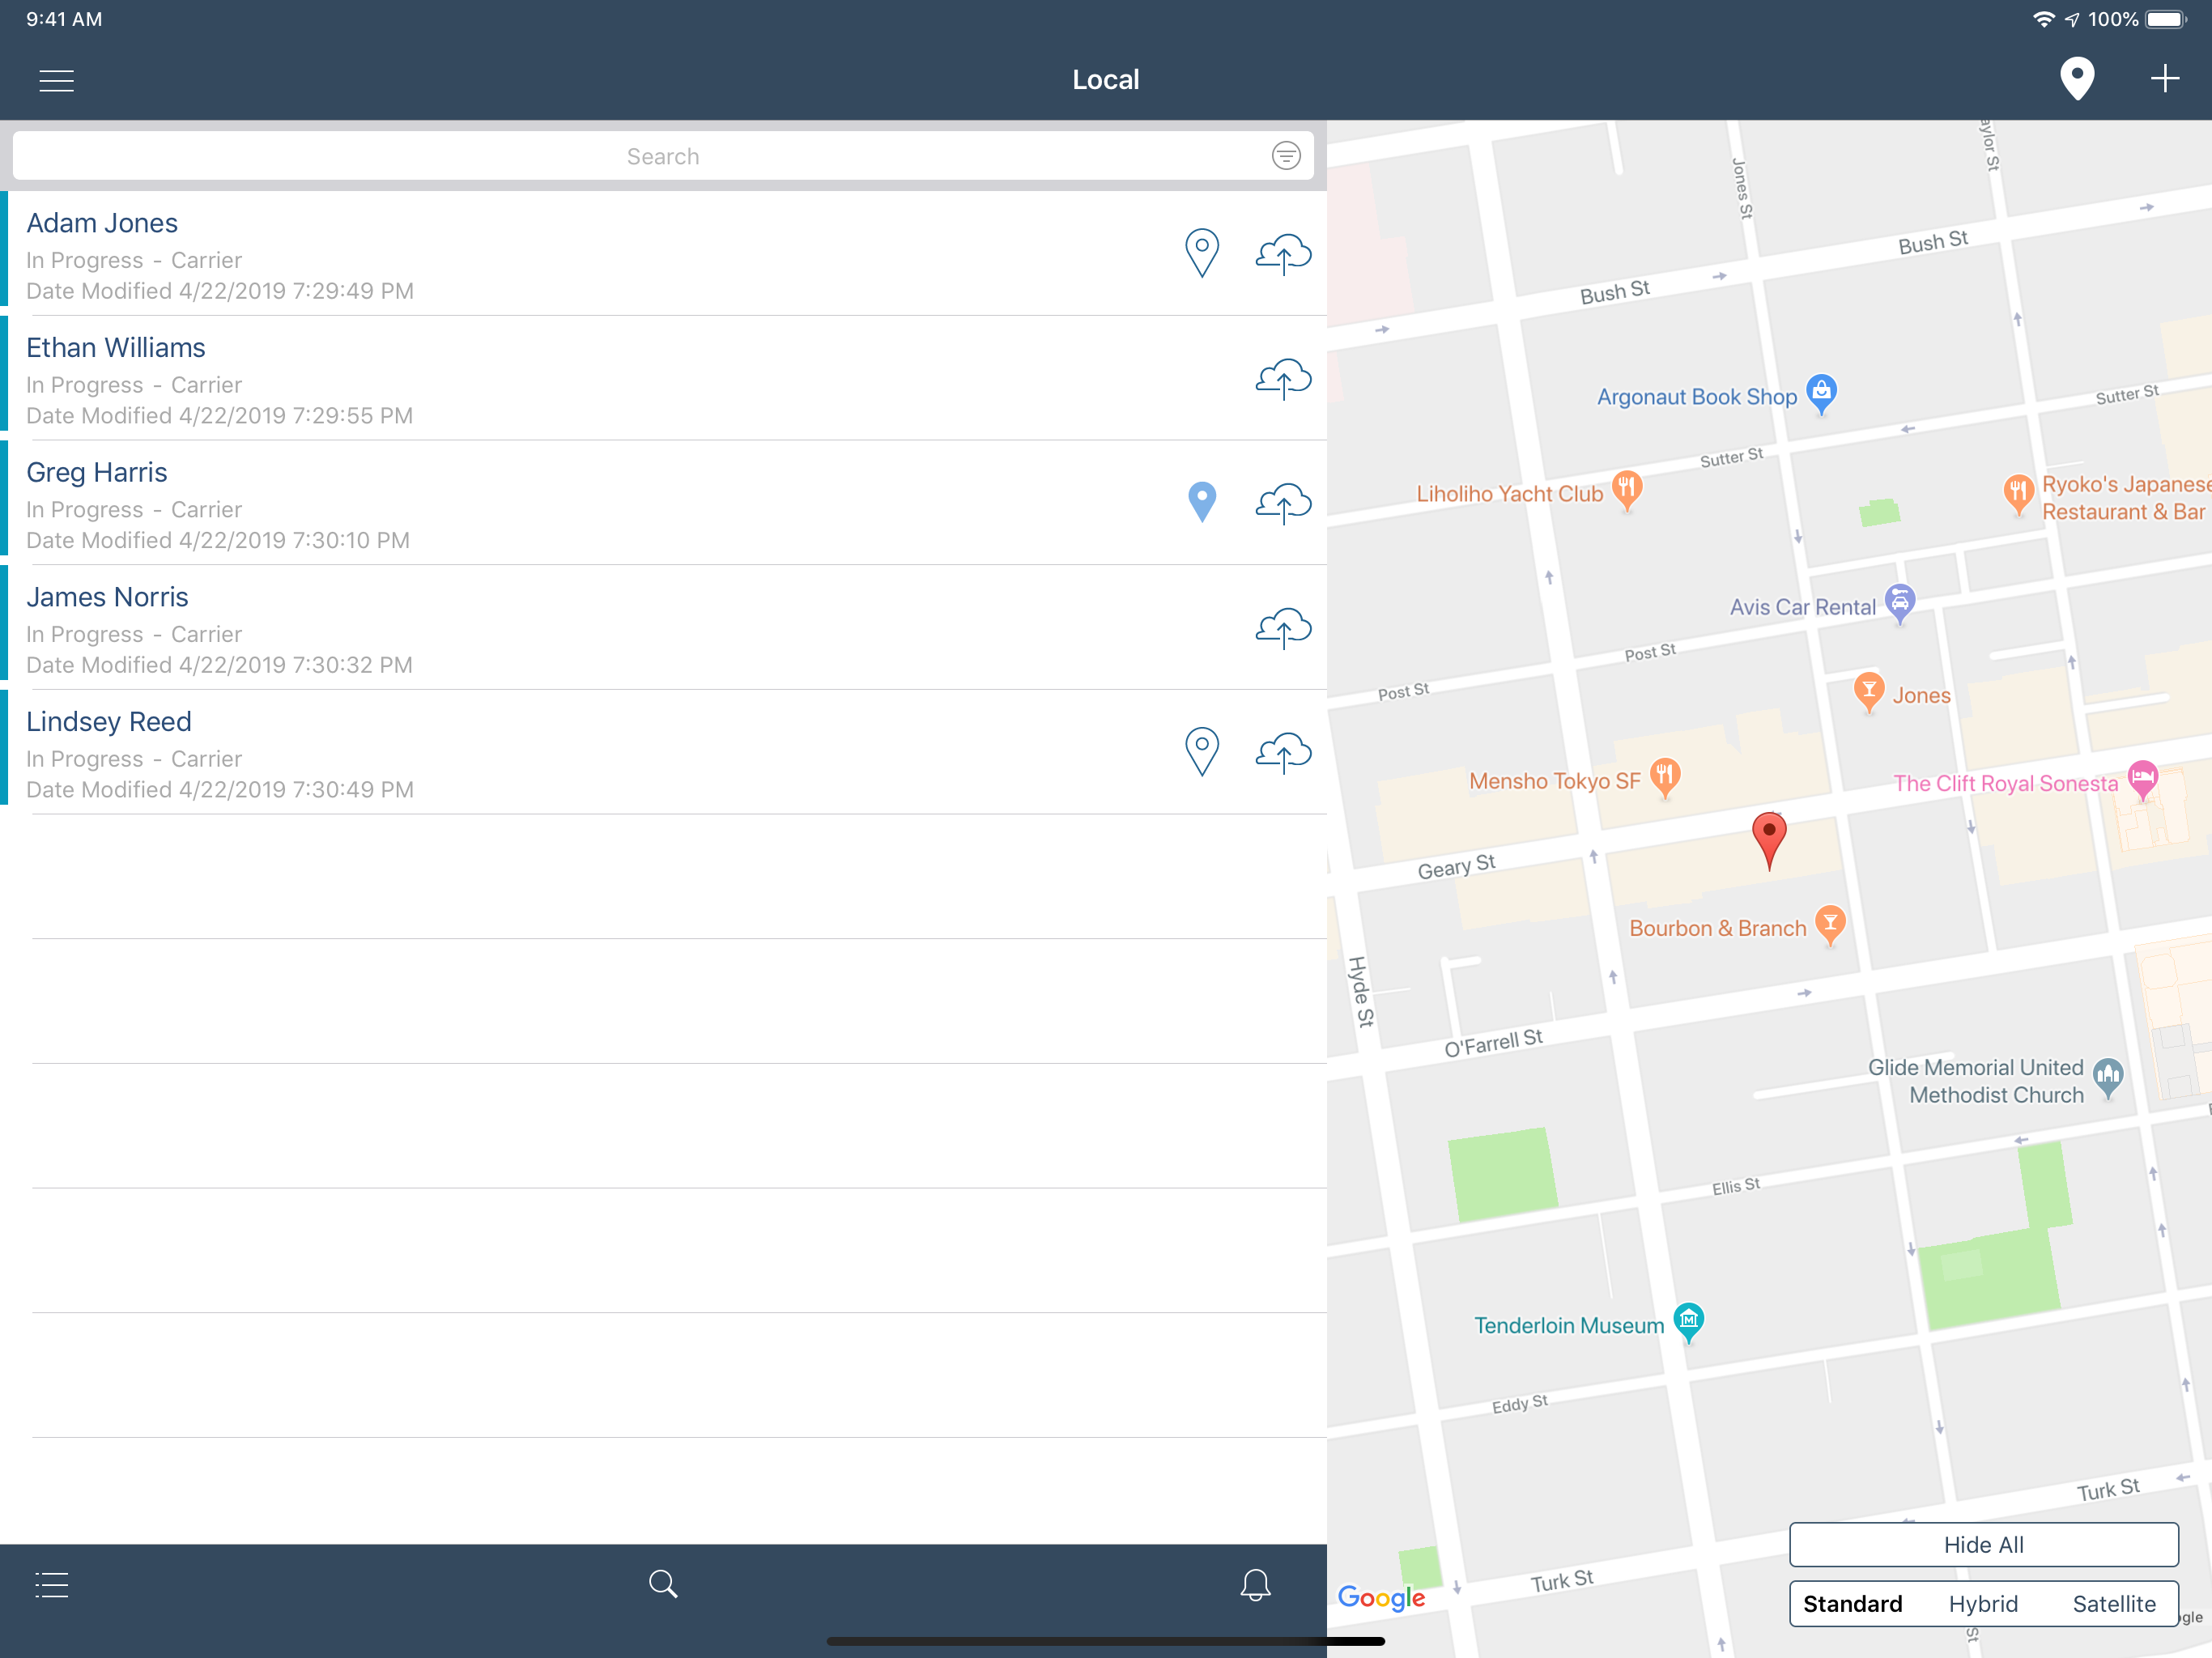Open the Greg Harris record
This screenshot has height=1658, width=2212.
(664, 503)
